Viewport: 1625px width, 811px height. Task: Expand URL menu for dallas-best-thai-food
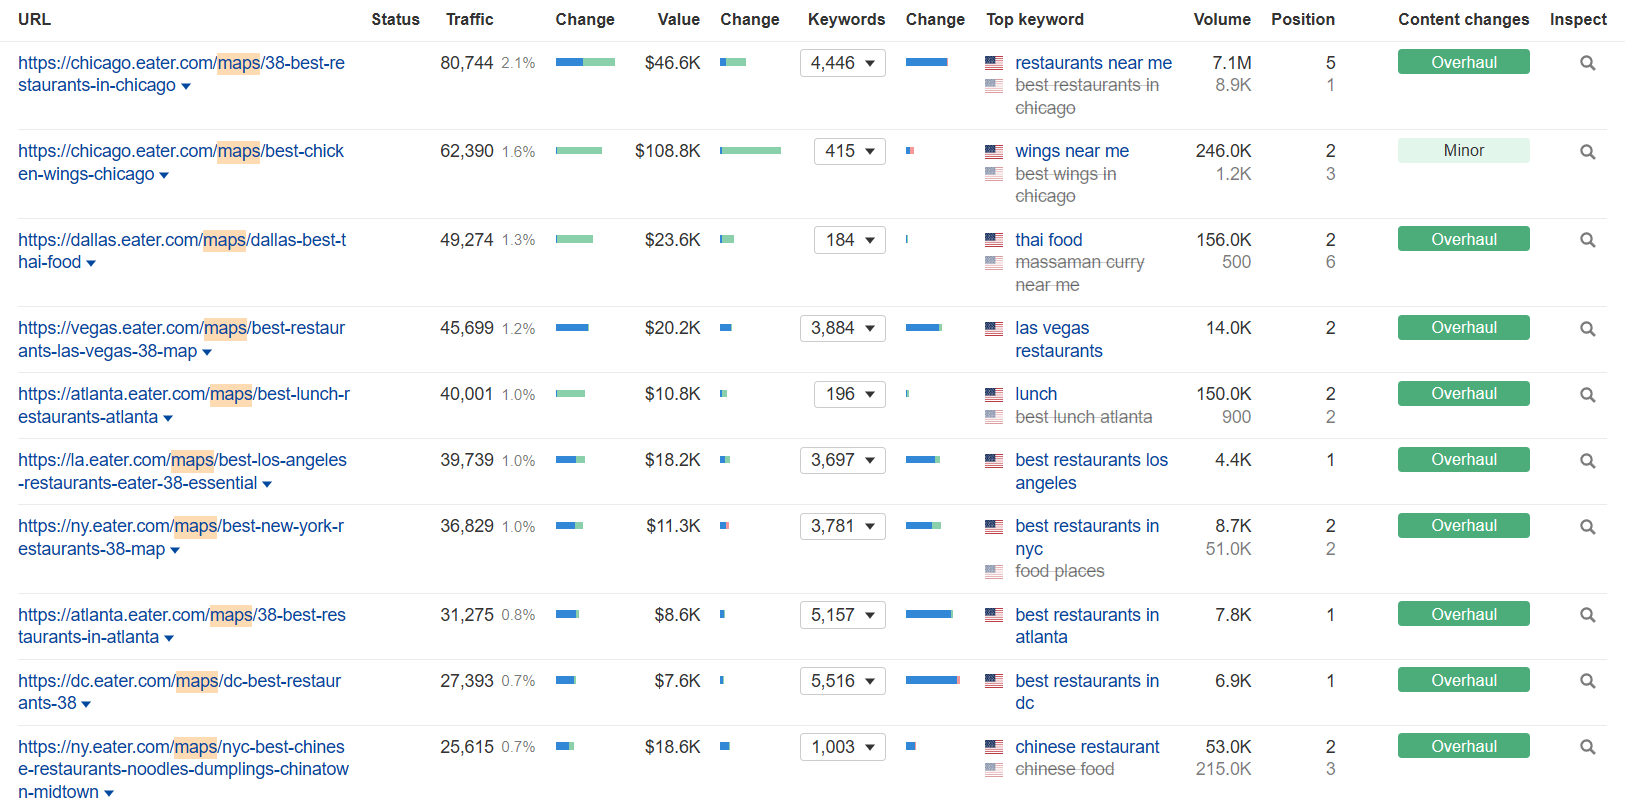(91, 264)
